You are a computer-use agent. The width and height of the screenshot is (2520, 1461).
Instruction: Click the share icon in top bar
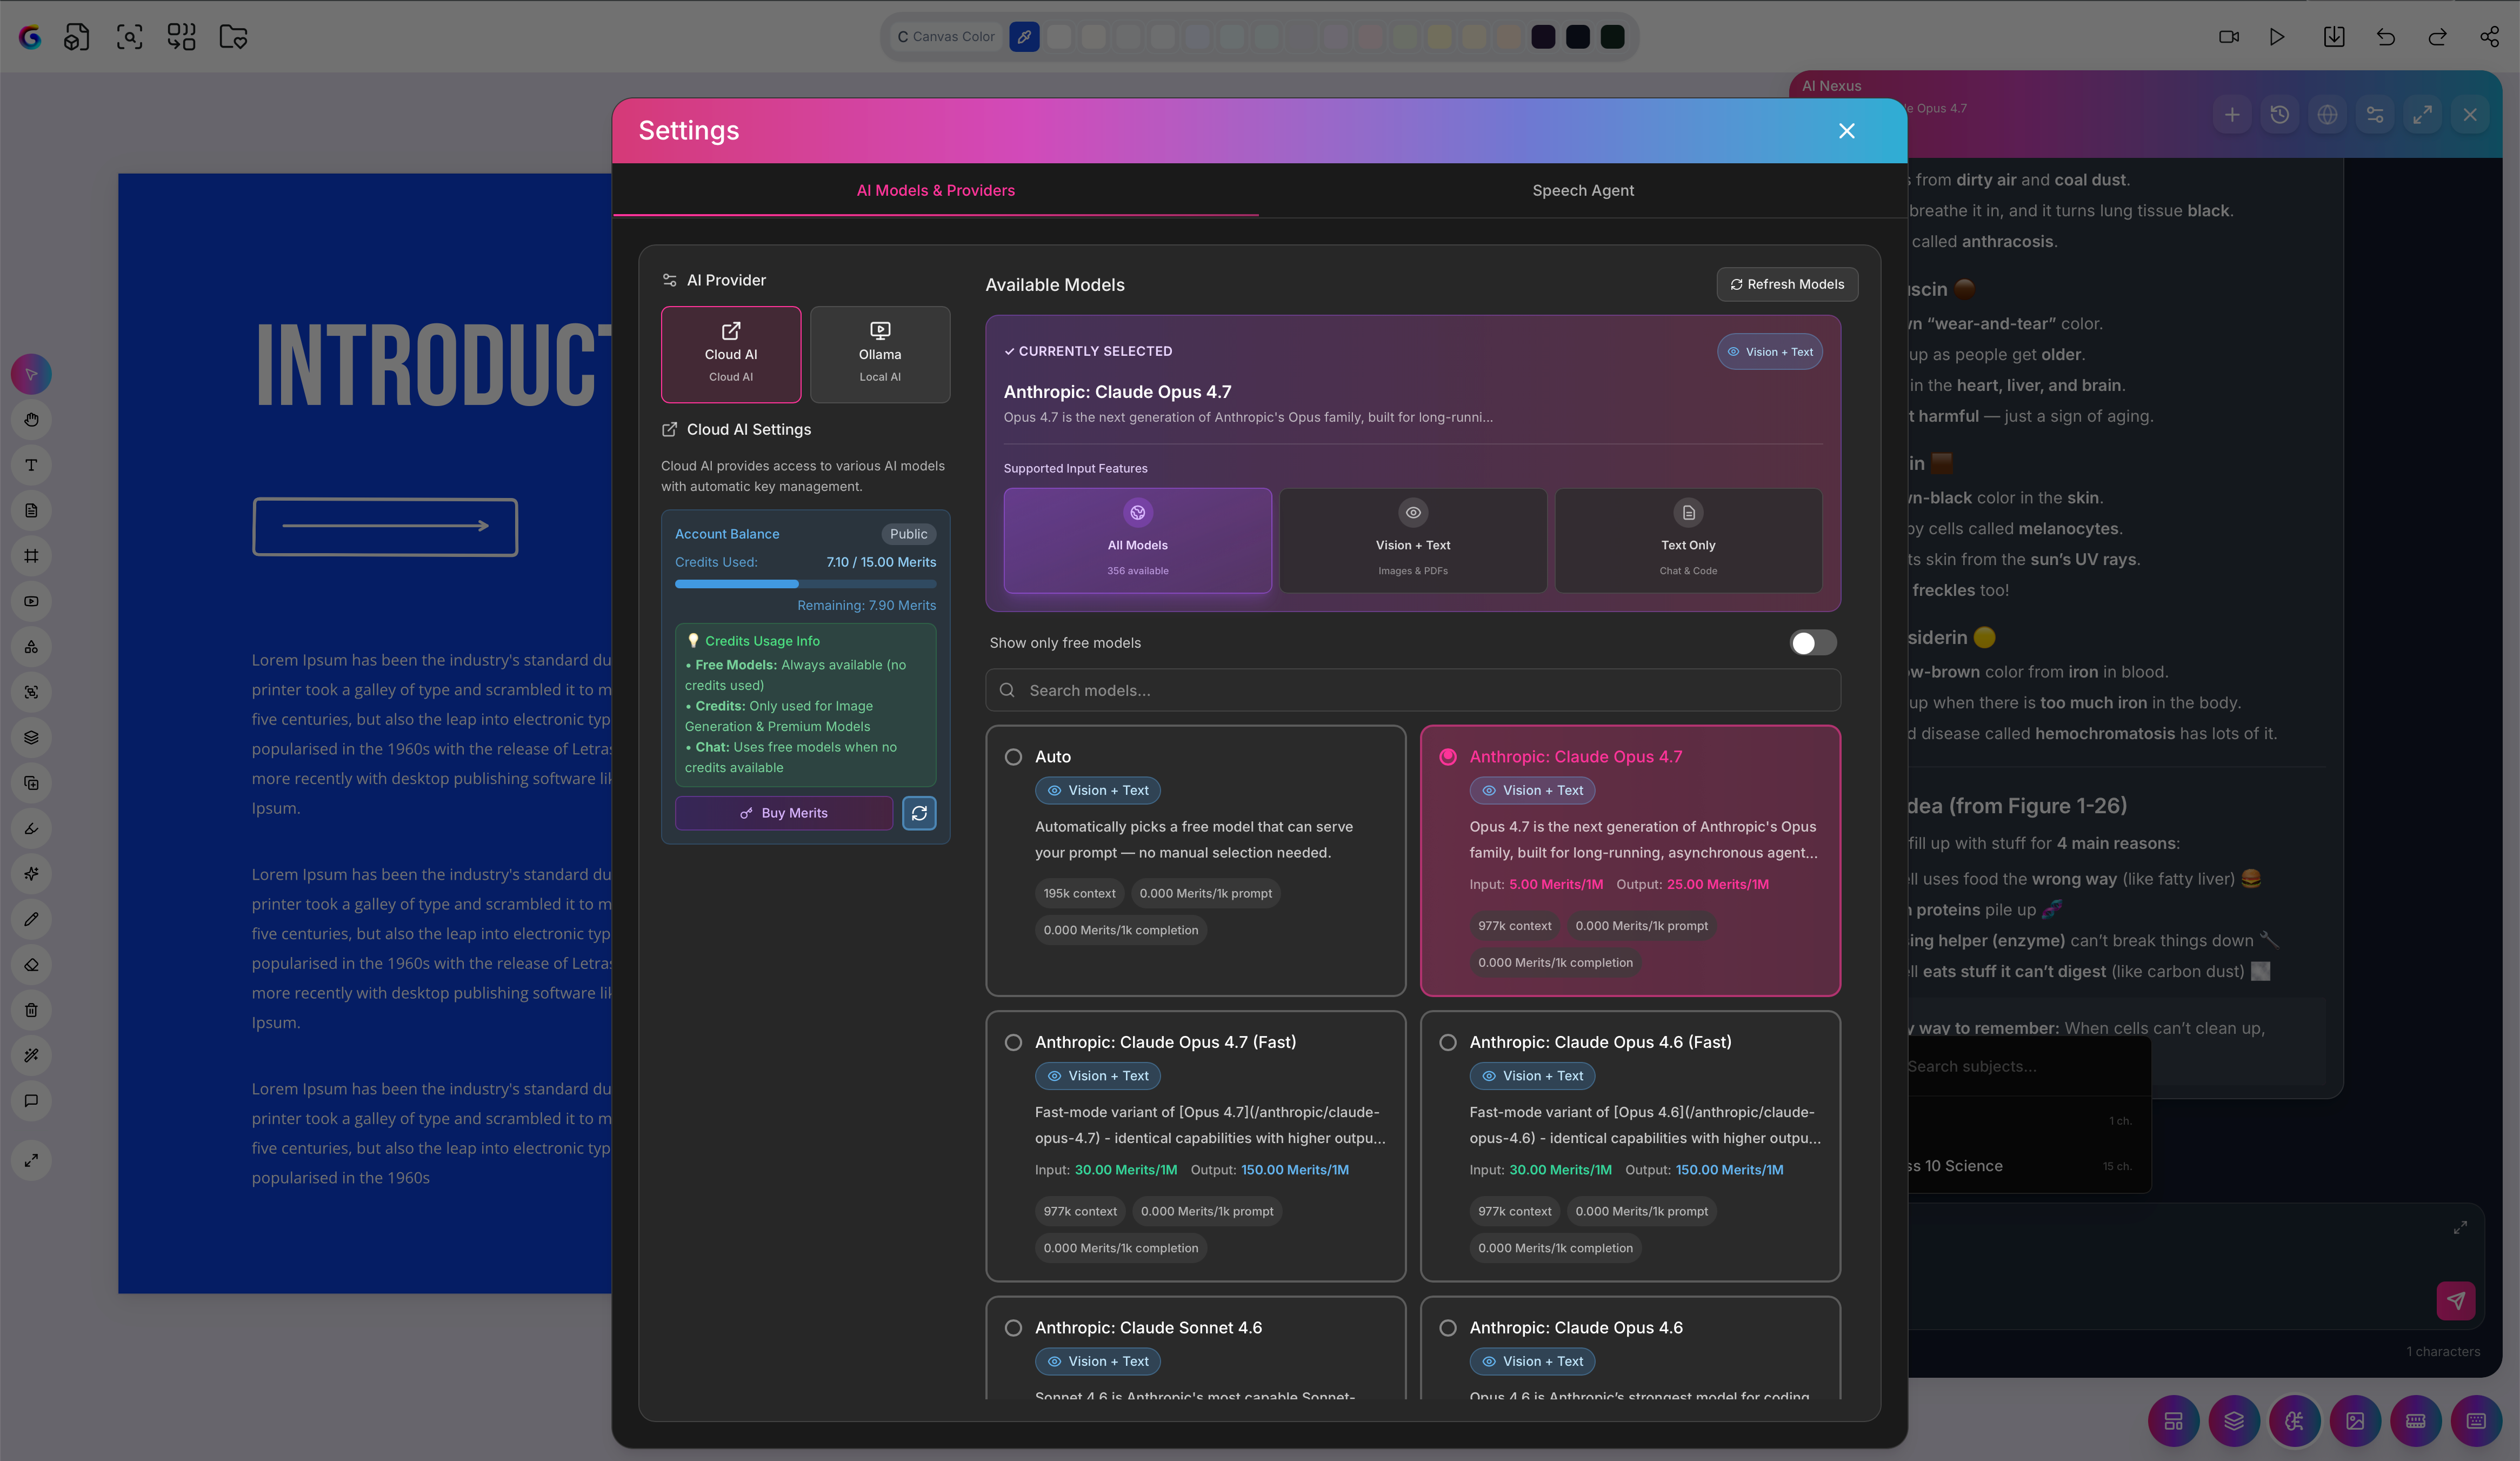click(2490, 37)
